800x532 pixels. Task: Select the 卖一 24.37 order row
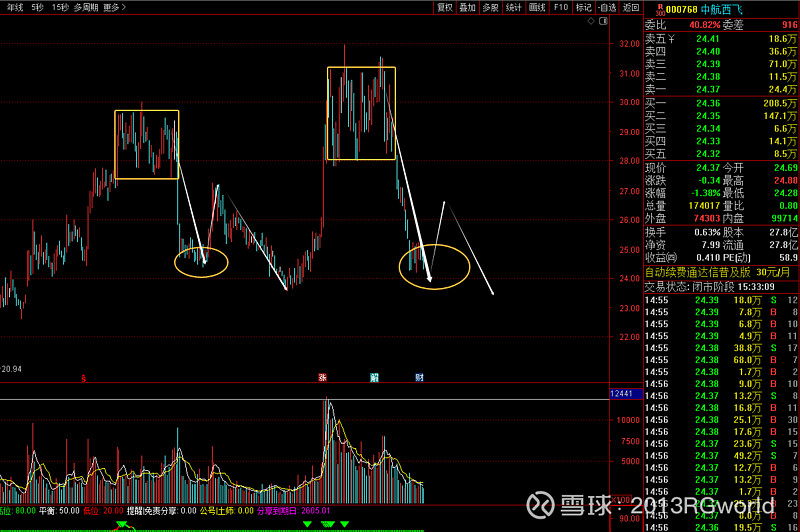(721, 90)
